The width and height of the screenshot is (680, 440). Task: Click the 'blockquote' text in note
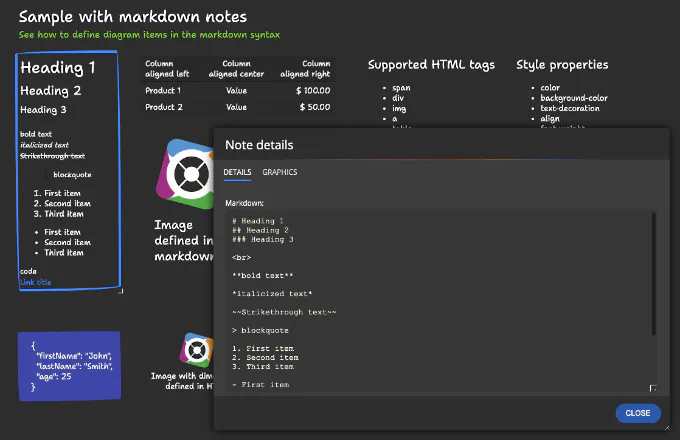point(72,175)
